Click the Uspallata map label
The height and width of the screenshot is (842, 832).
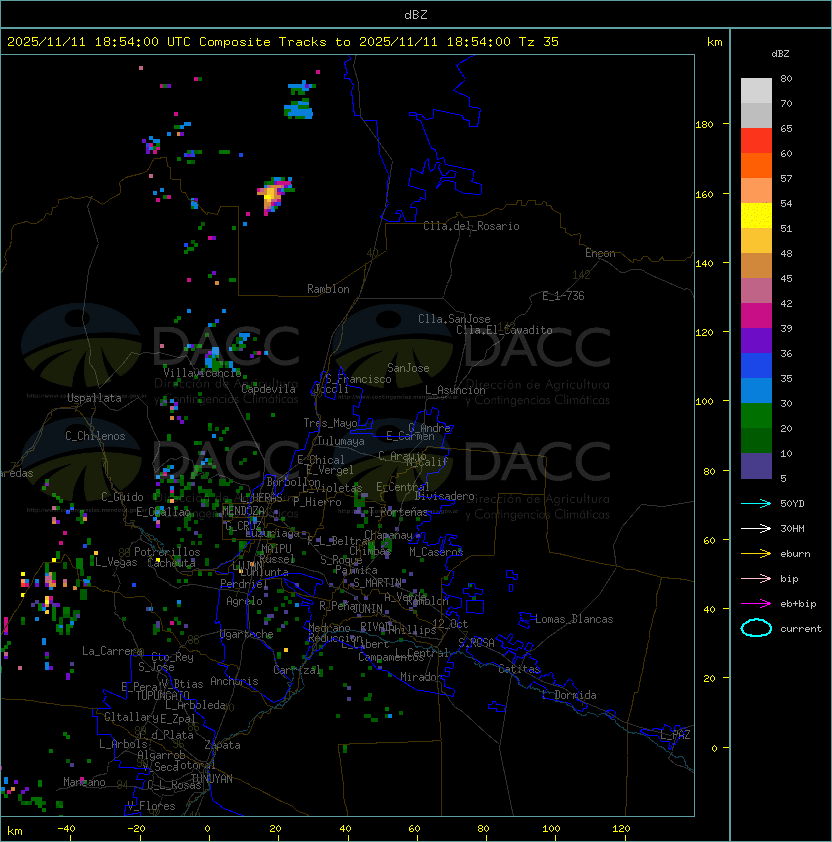[94, 398]
